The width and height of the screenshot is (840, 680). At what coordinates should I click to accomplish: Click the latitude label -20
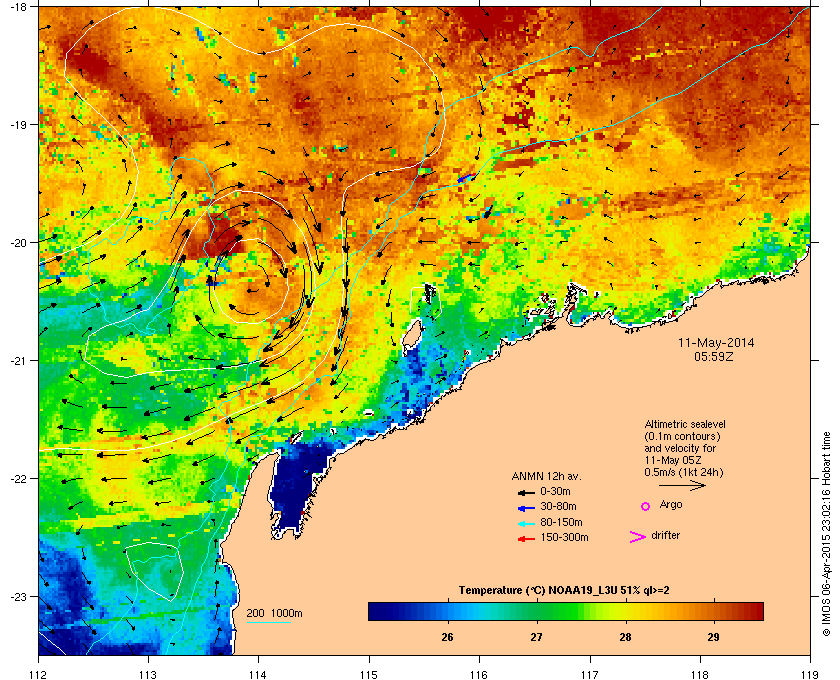click(17, 242)
